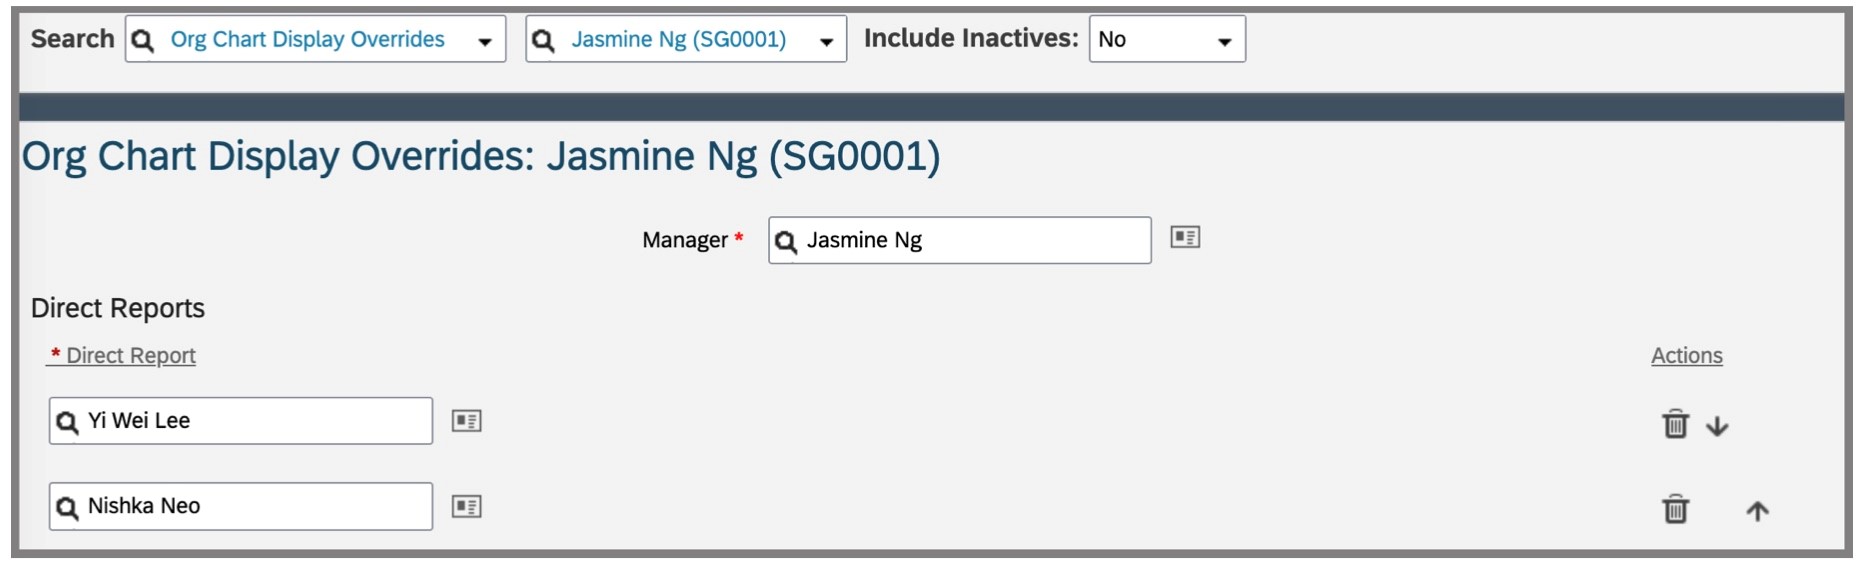Open quick card icon next to Nishka Neo
This screenshot has width=1864, height=569.
[466, 507]
